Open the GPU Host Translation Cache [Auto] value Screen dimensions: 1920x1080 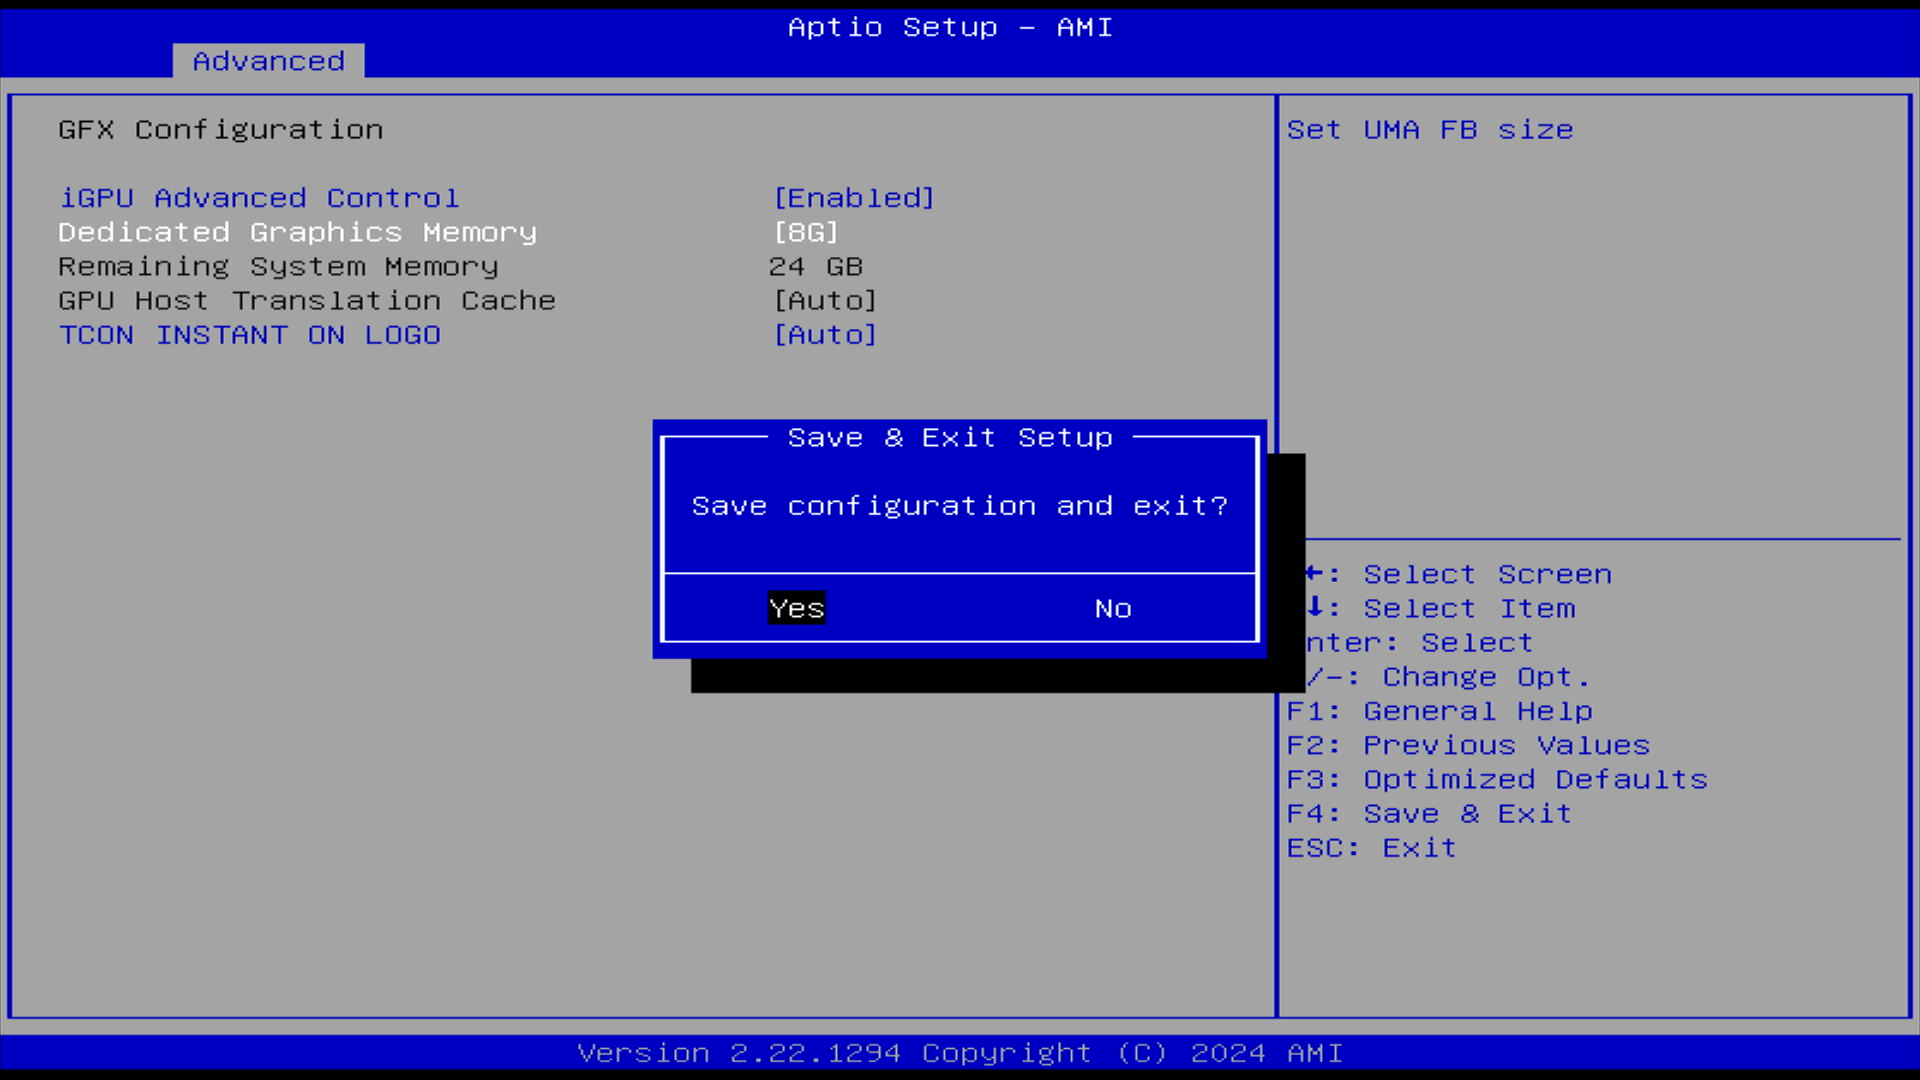coord(825,301)
